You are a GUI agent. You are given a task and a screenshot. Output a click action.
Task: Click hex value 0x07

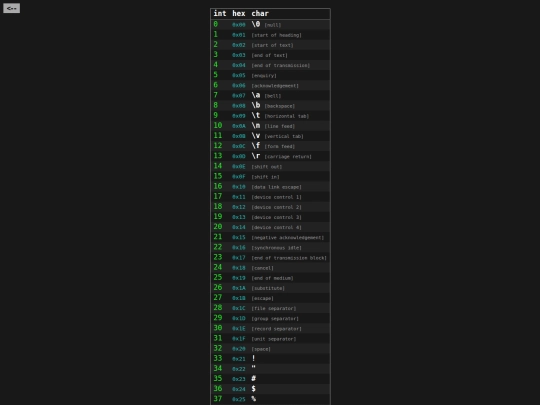click(x=239, y=96)
